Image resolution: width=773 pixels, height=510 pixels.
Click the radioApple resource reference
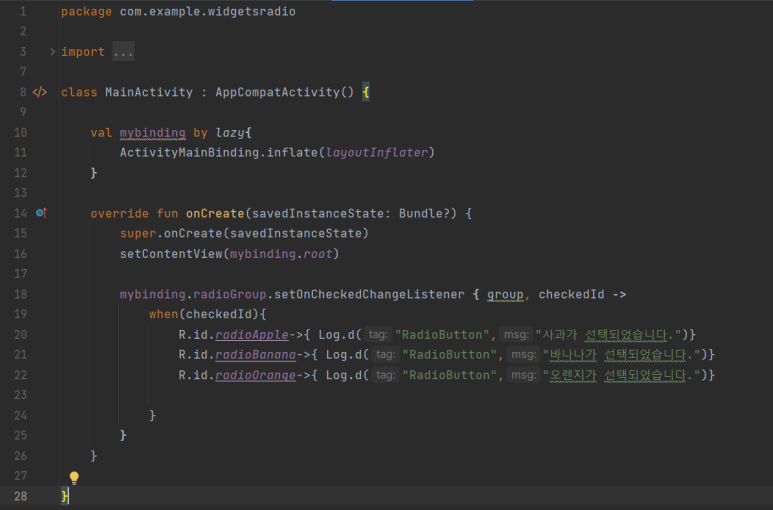252,335
